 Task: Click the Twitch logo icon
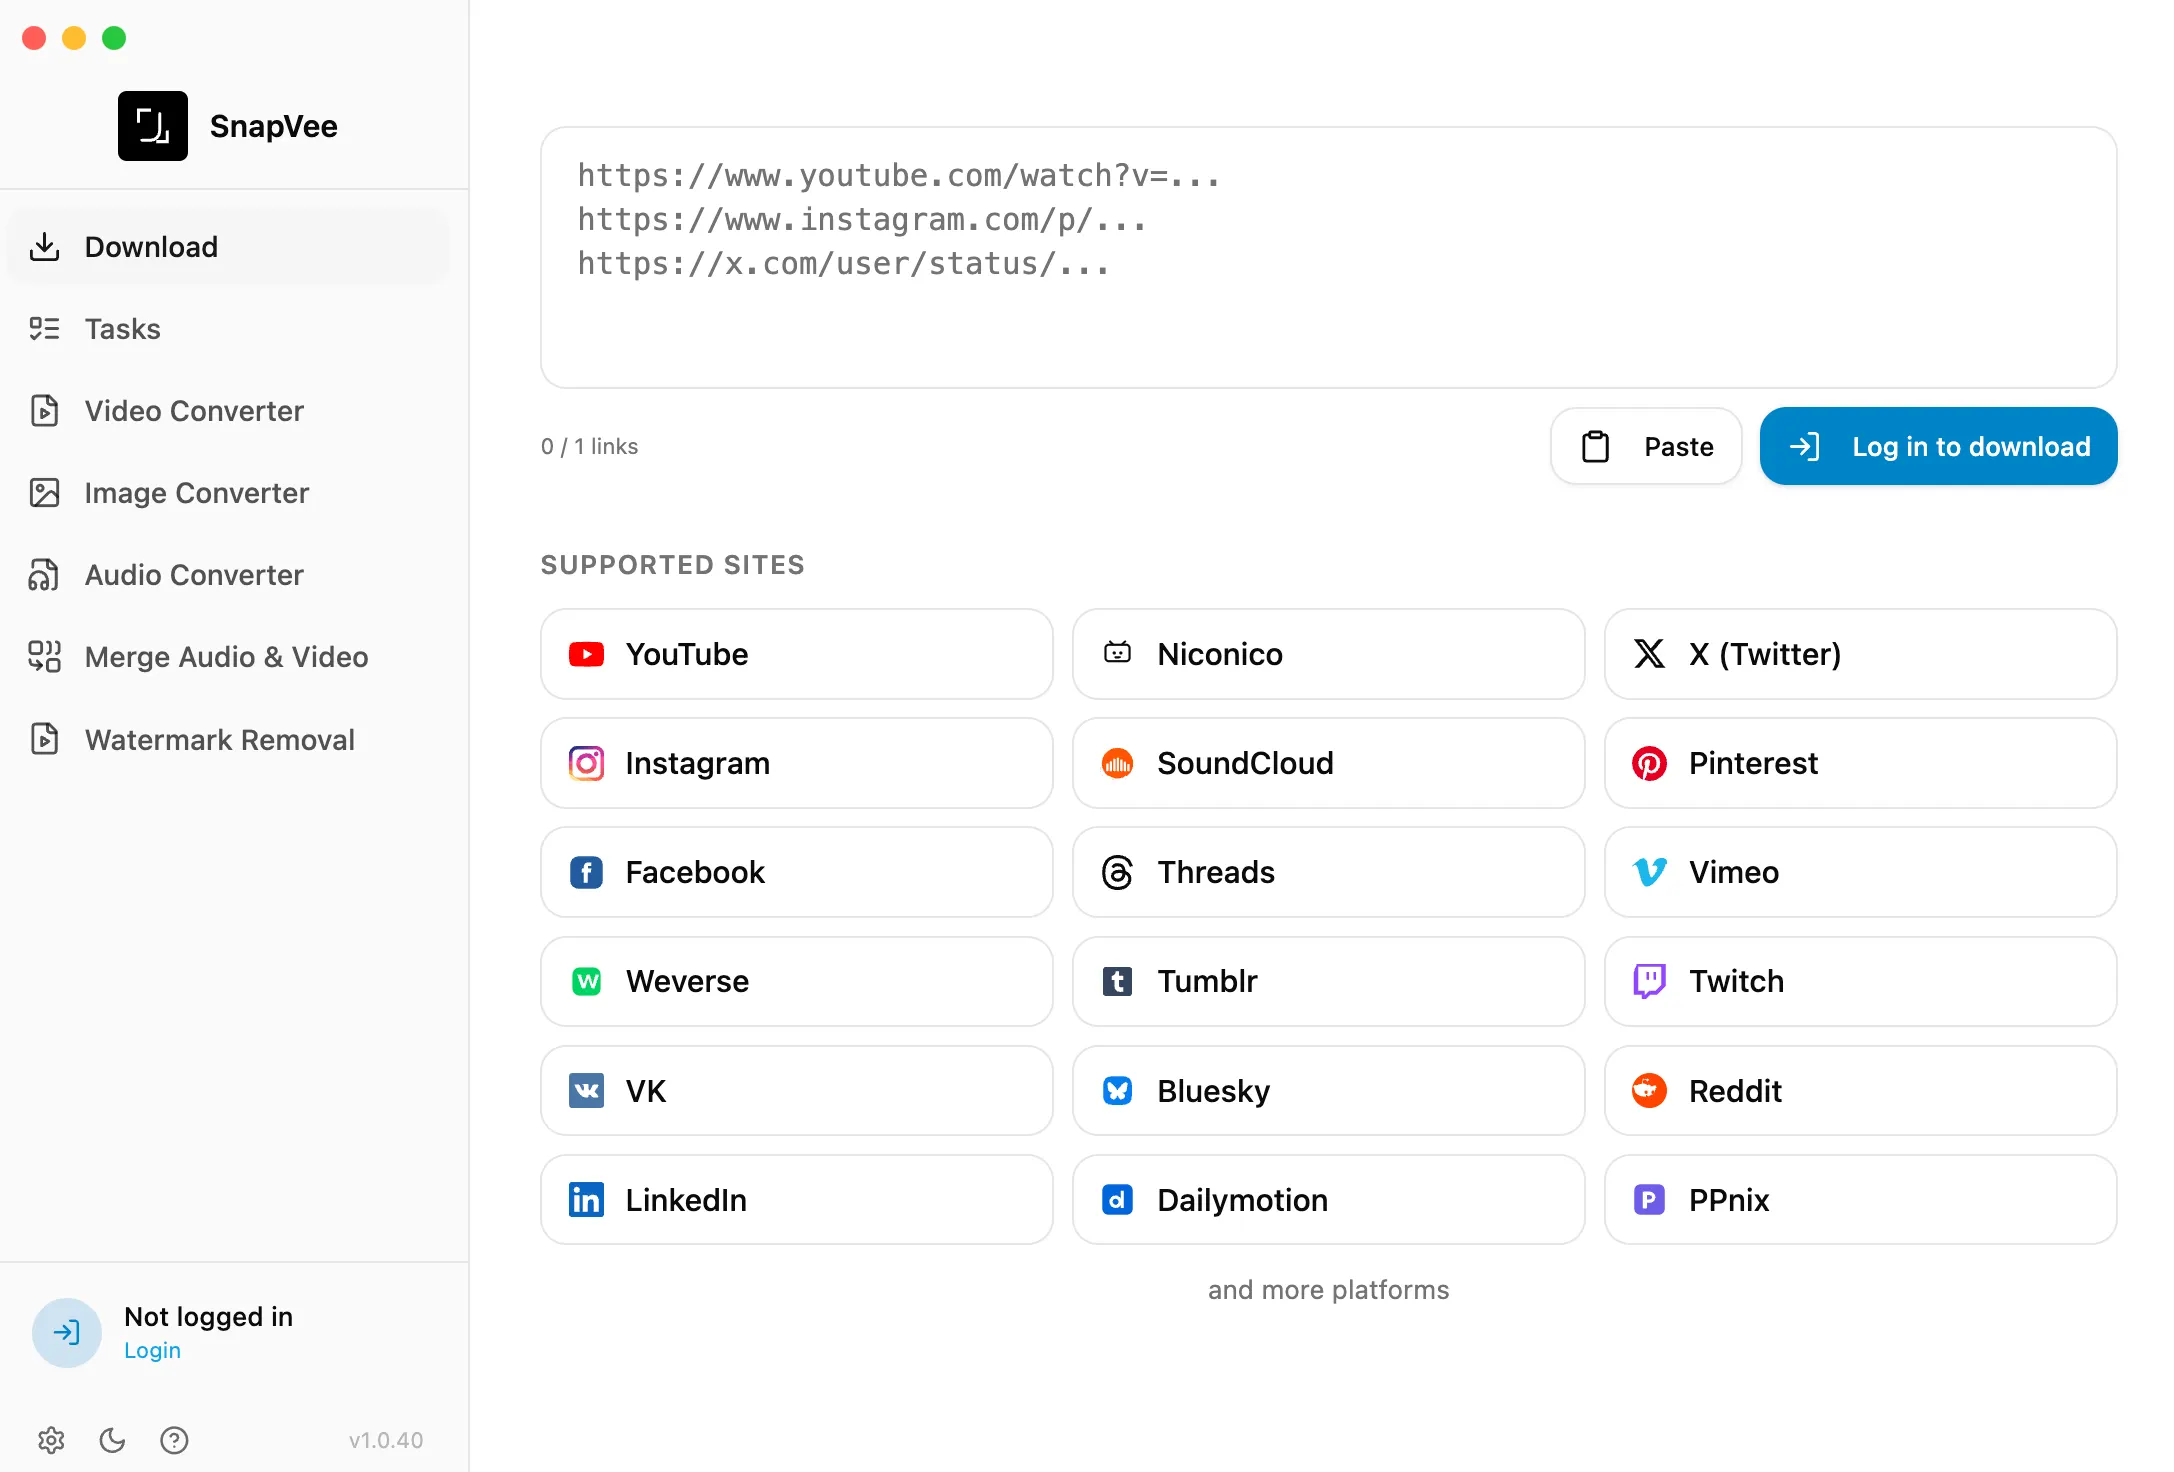(1649, 981)
